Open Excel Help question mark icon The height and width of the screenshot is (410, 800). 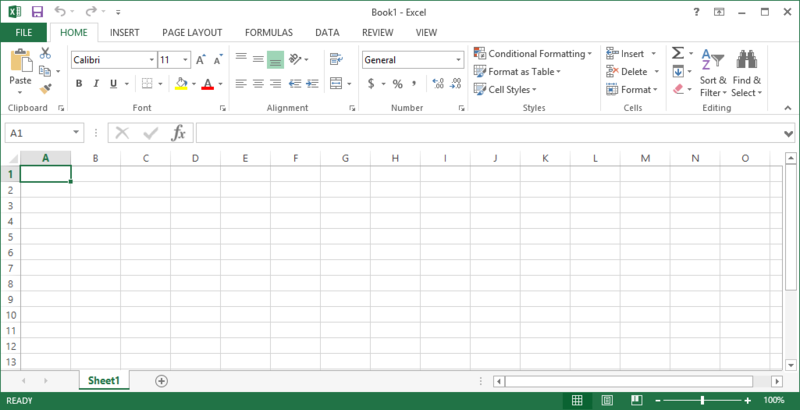[x=696, y=12]
